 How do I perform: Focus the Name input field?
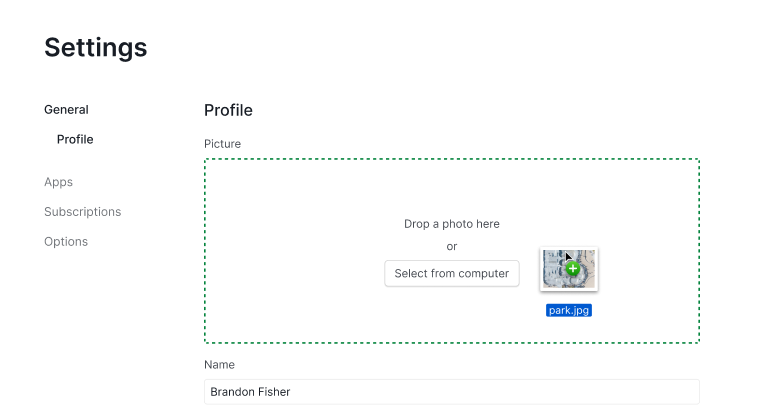point(452,392)
